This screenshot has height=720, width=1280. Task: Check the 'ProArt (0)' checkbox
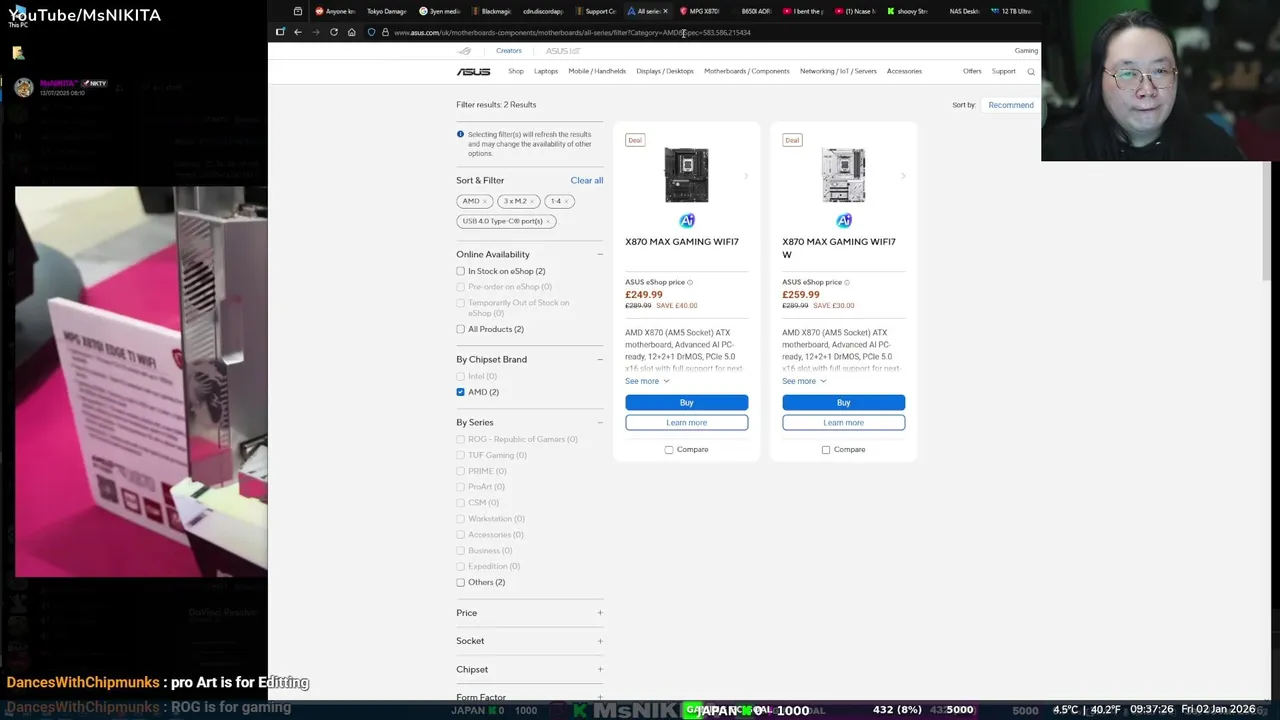pyautogui.click(x=460, y=487)
